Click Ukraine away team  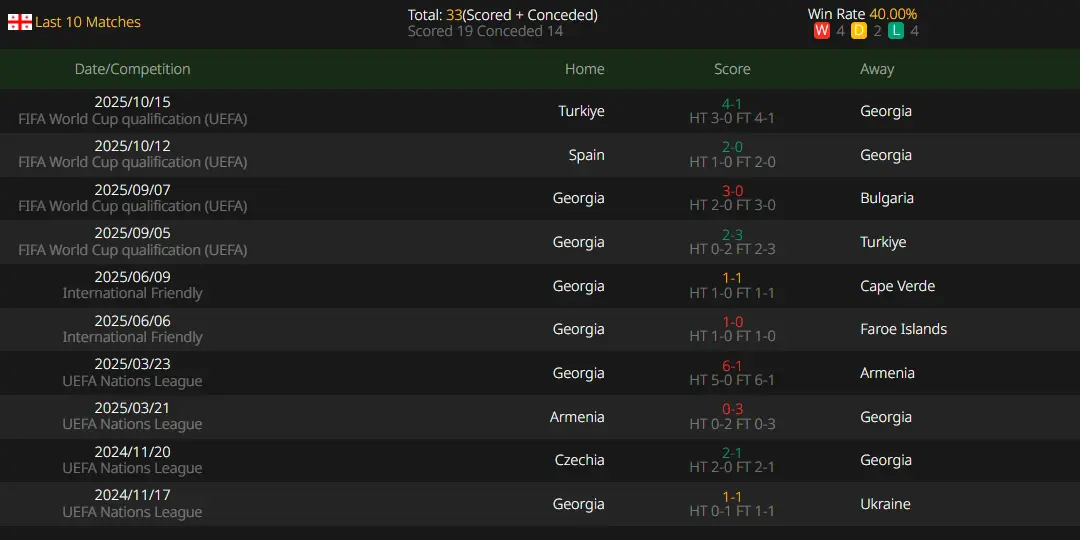885,504
